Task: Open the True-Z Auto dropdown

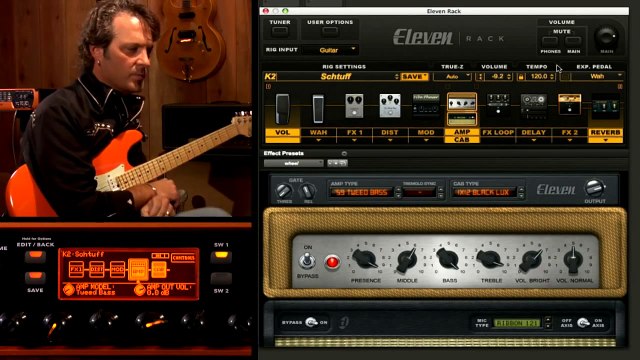Action: 452,76
